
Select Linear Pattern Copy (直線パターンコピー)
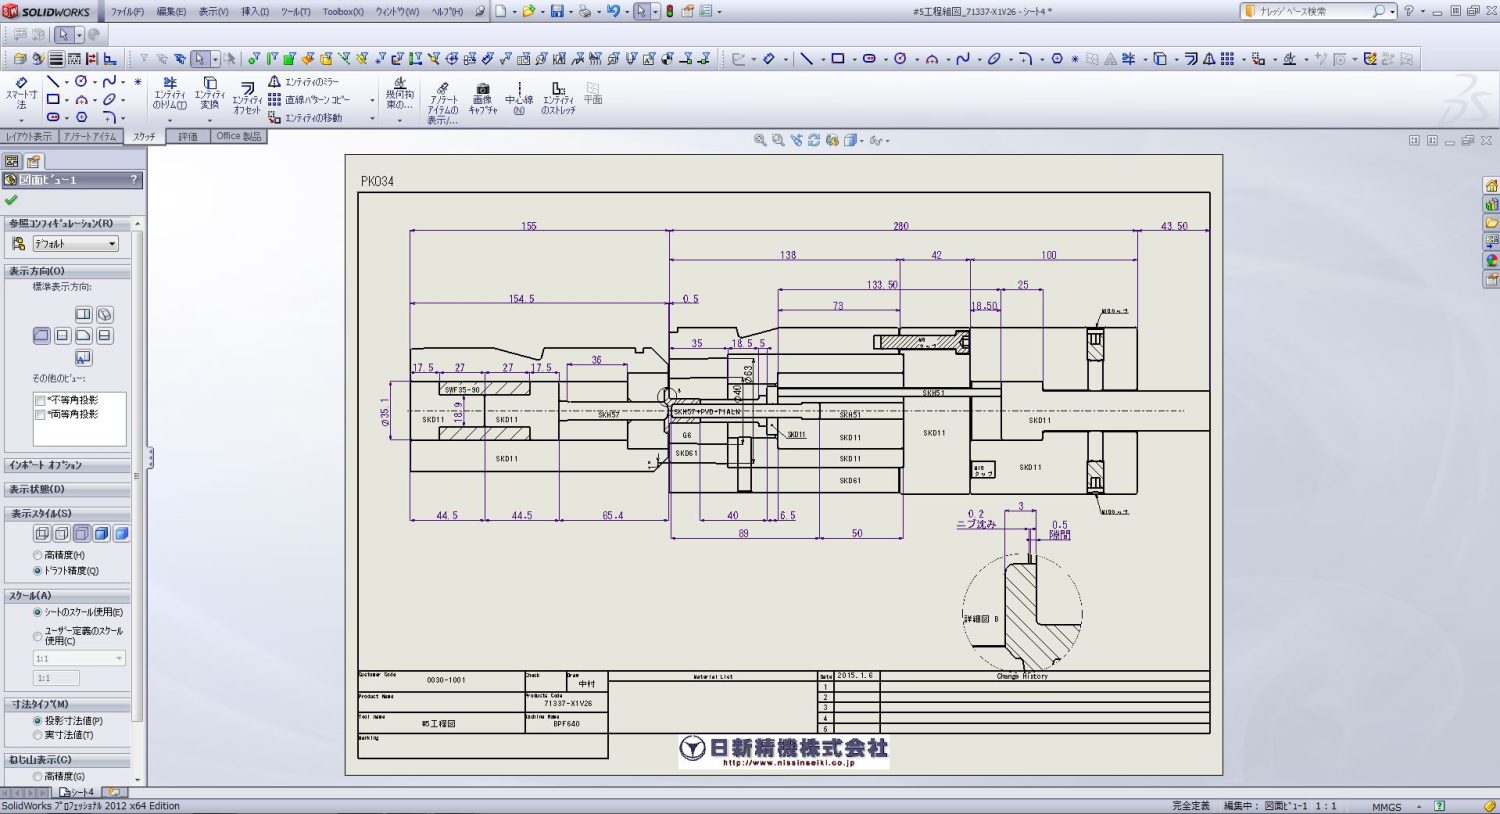[x=309, y=100]
